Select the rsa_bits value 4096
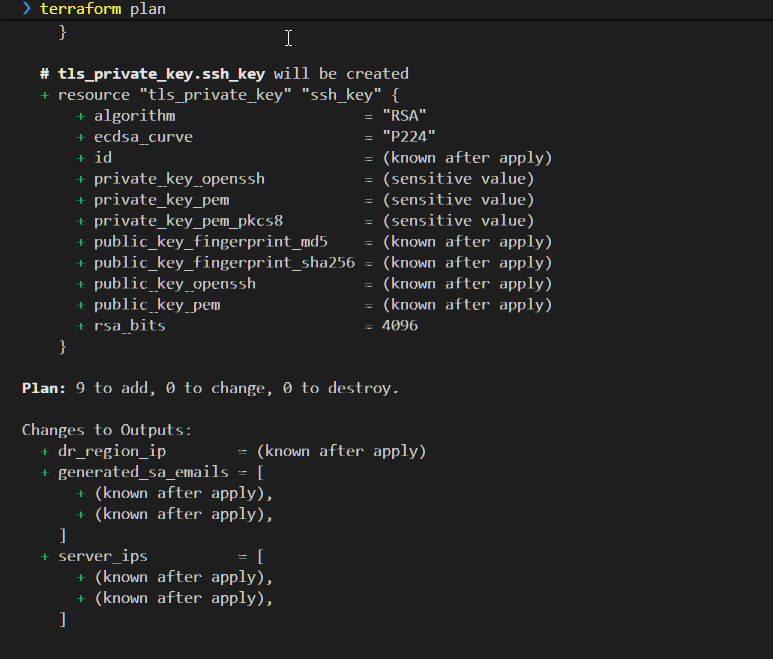This screenshot has height=659, width=773. coord(399,326)
